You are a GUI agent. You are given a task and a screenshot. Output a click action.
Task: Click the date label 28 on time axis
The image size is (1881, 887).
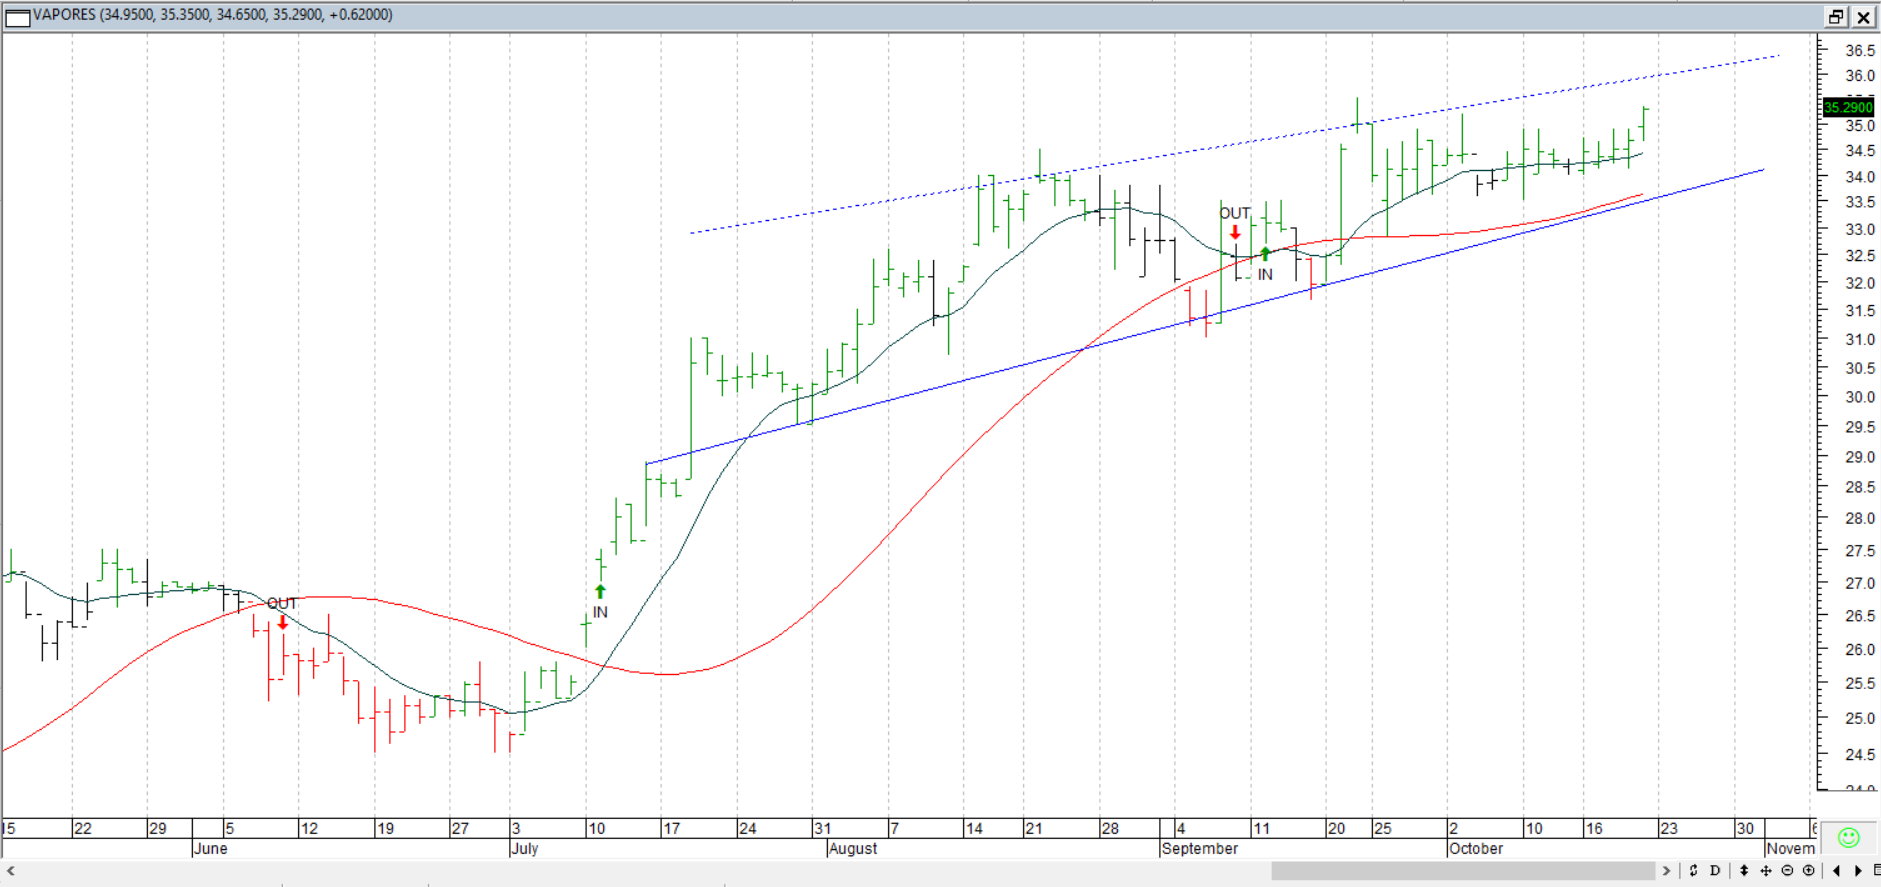coord(1110,829)
